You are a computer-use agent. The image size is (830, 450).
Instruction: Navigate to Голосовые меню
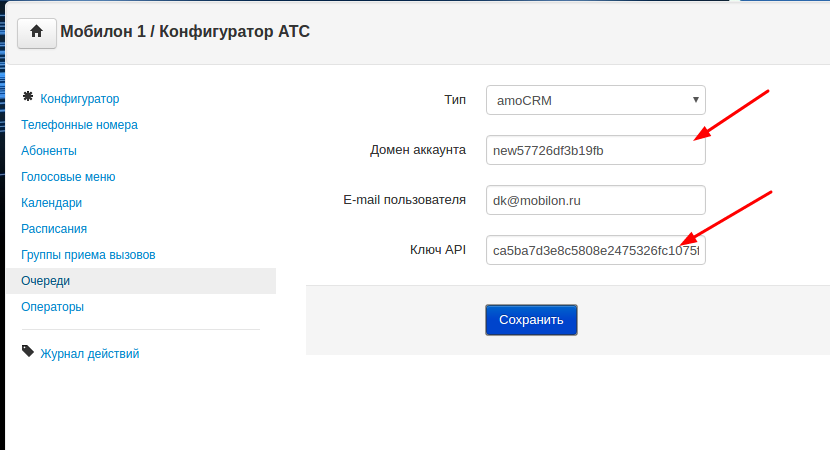pyautogui.click(x=68, y=177)
